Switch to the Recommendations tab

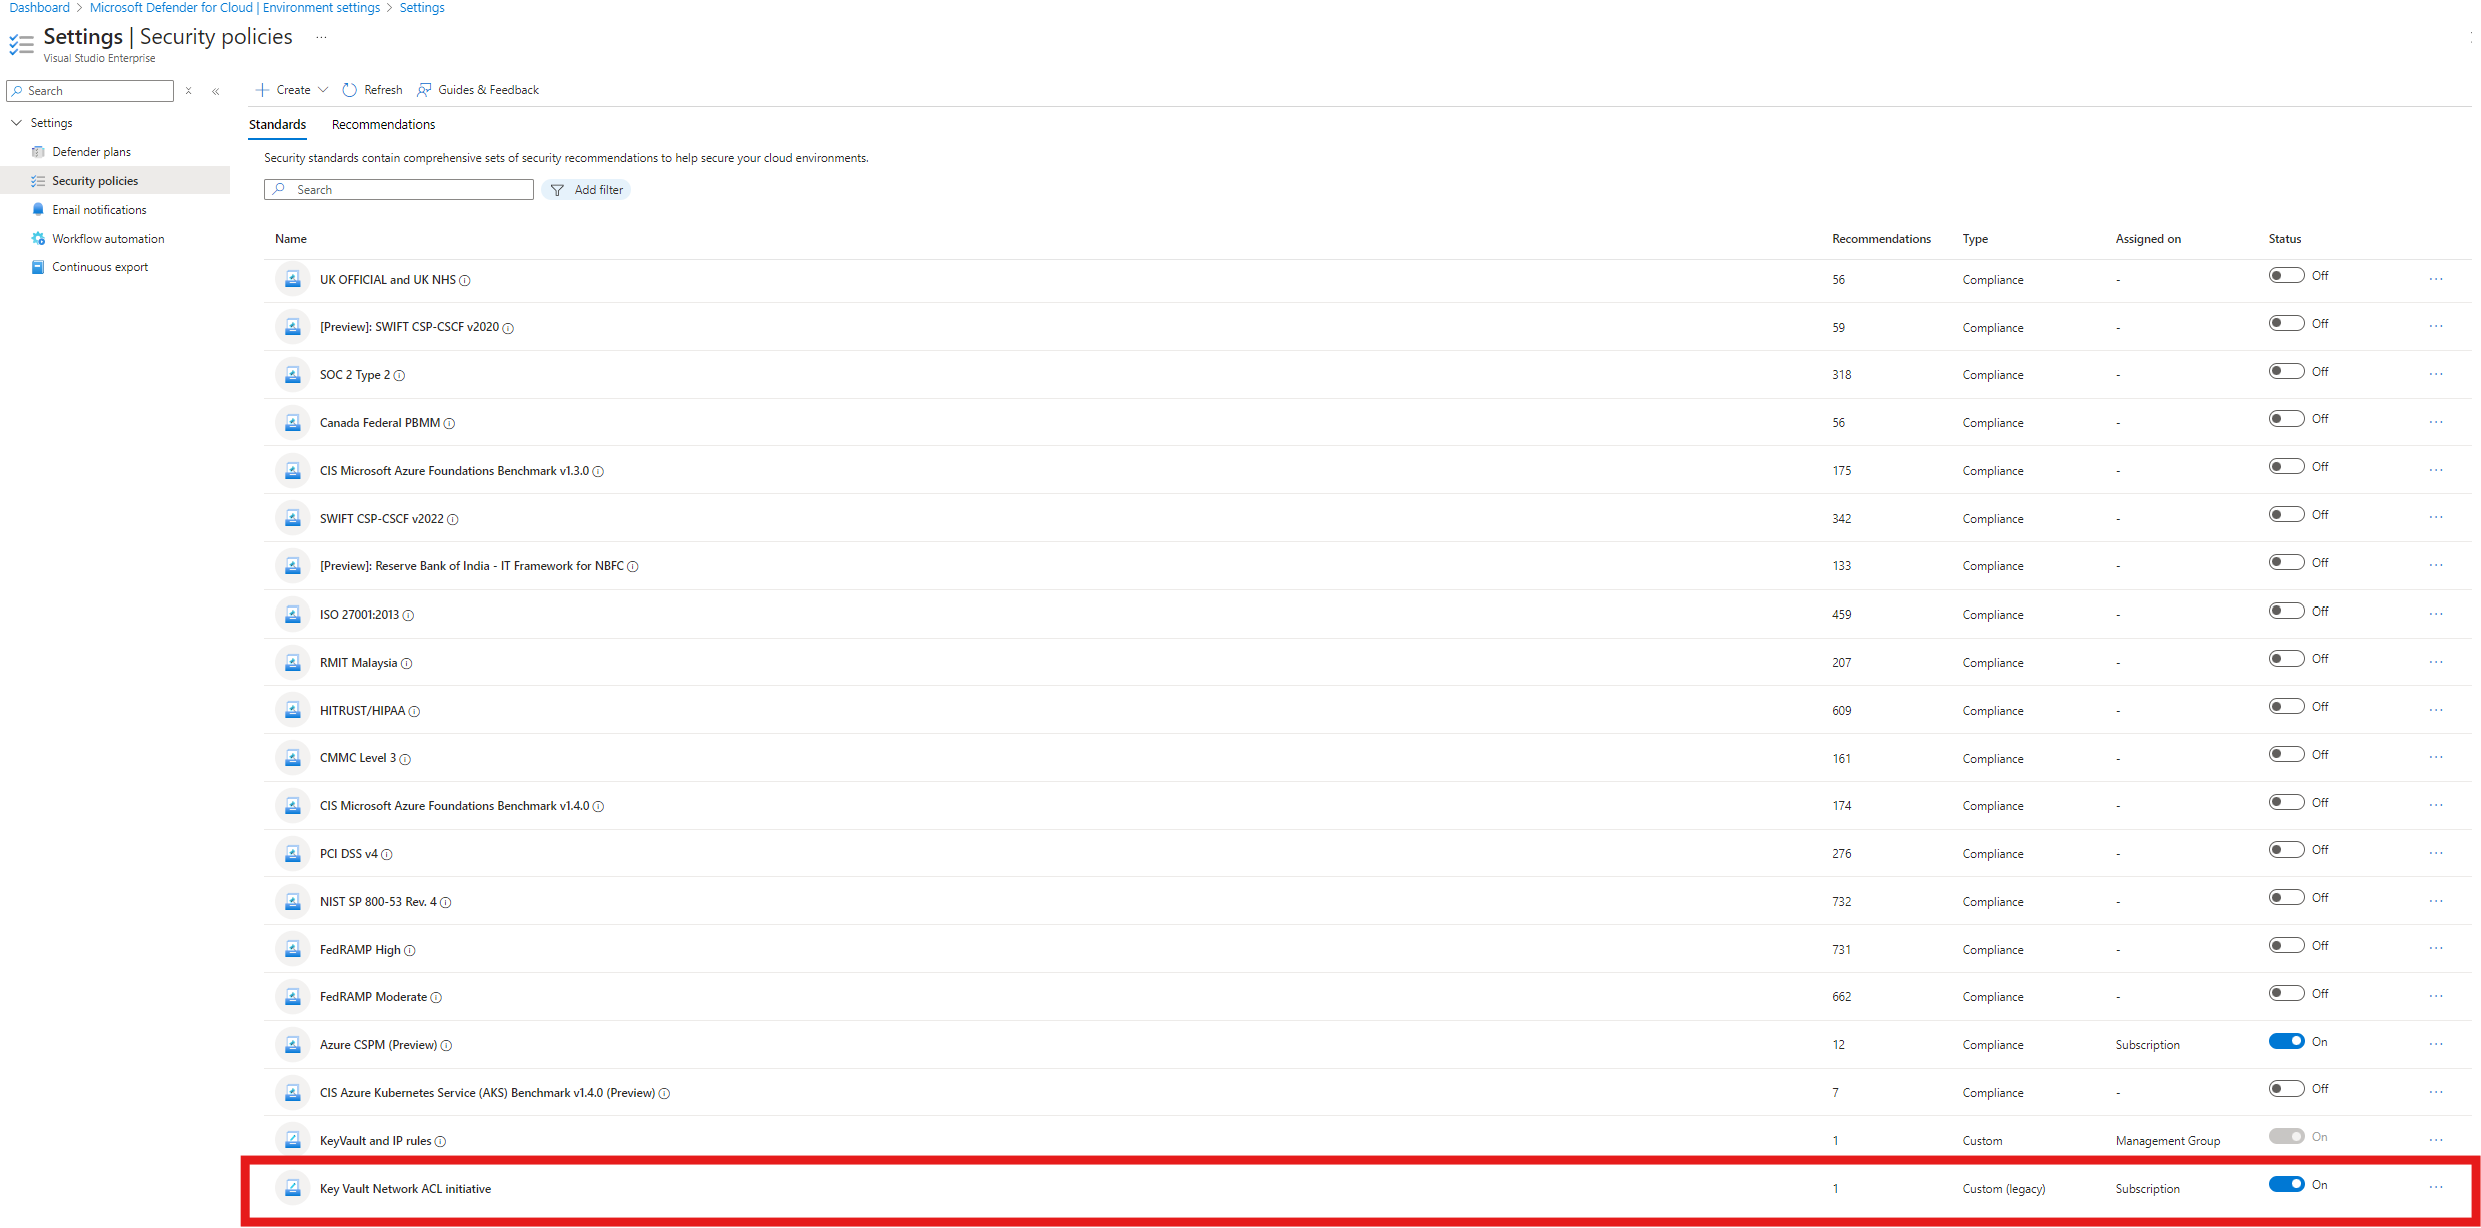383,124
